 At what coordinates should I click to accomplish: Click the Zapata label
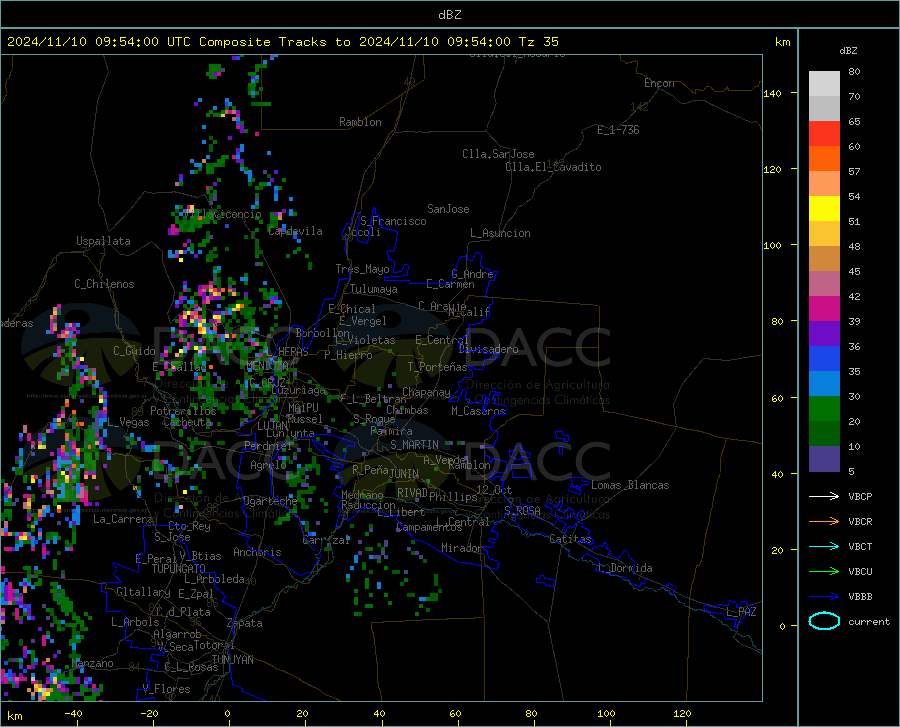(x=245, y=623)
